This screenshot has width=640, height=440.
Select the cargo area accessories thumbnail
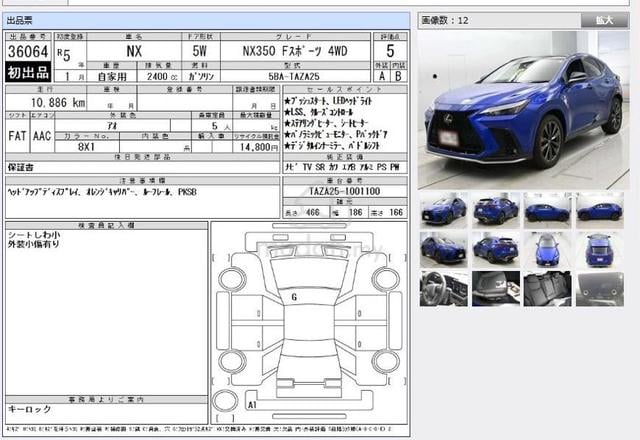point(496,289)
